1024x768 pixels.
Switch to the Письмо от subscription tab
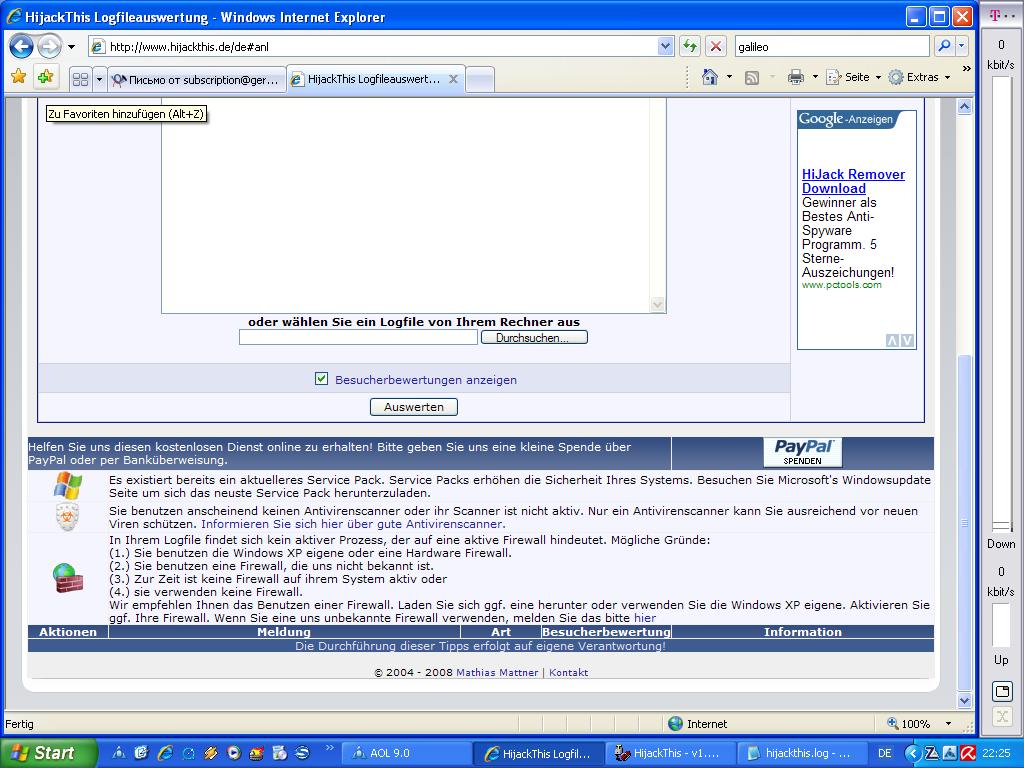[197, 80]
